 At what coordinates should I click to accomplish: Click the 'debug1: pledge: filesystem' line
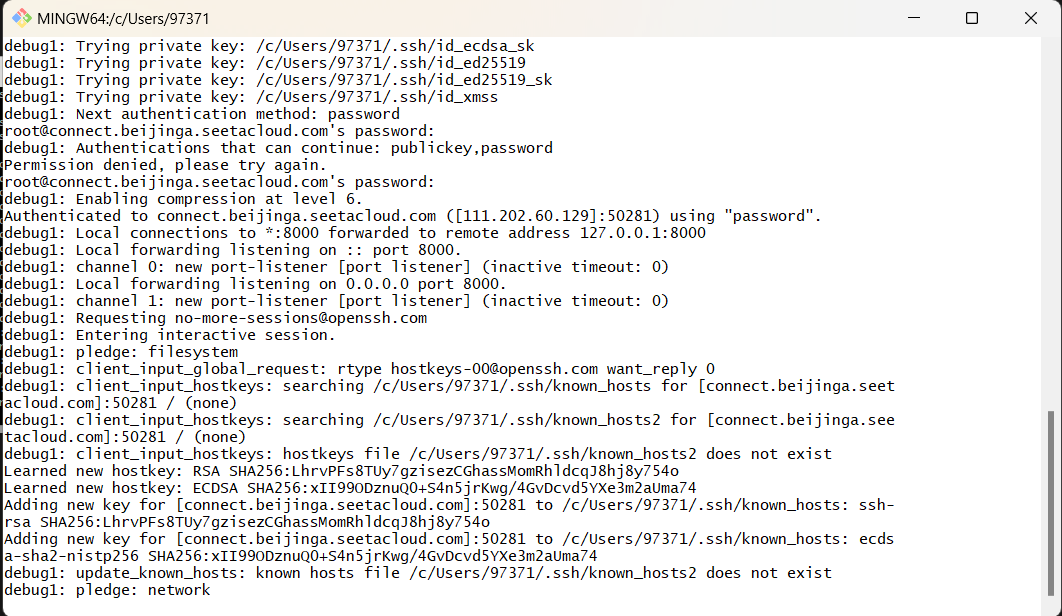pyautogui.click(x=121, y=352)
